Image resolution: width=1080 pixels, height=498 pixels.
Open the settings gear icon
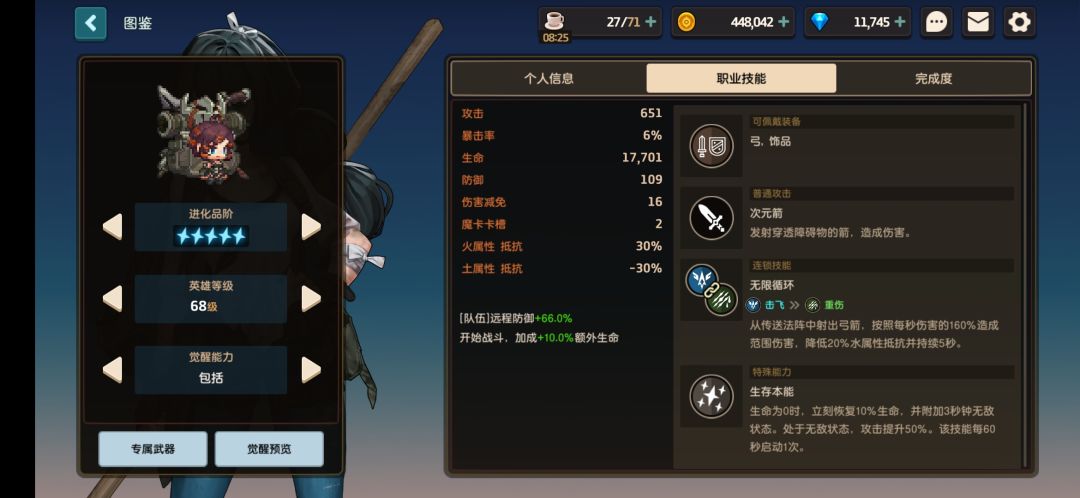[1019, 23]
